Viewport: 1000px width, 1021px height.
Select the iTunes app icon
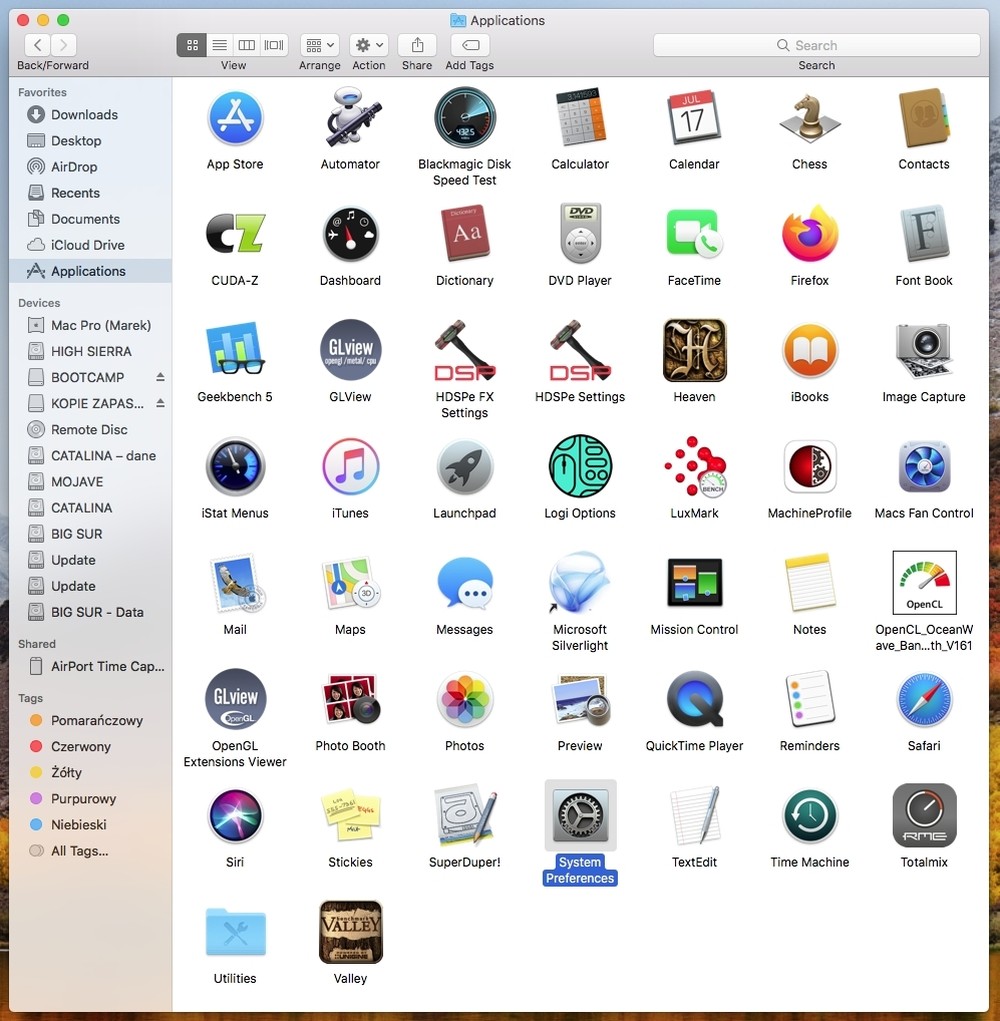click(x=350, y=466)
